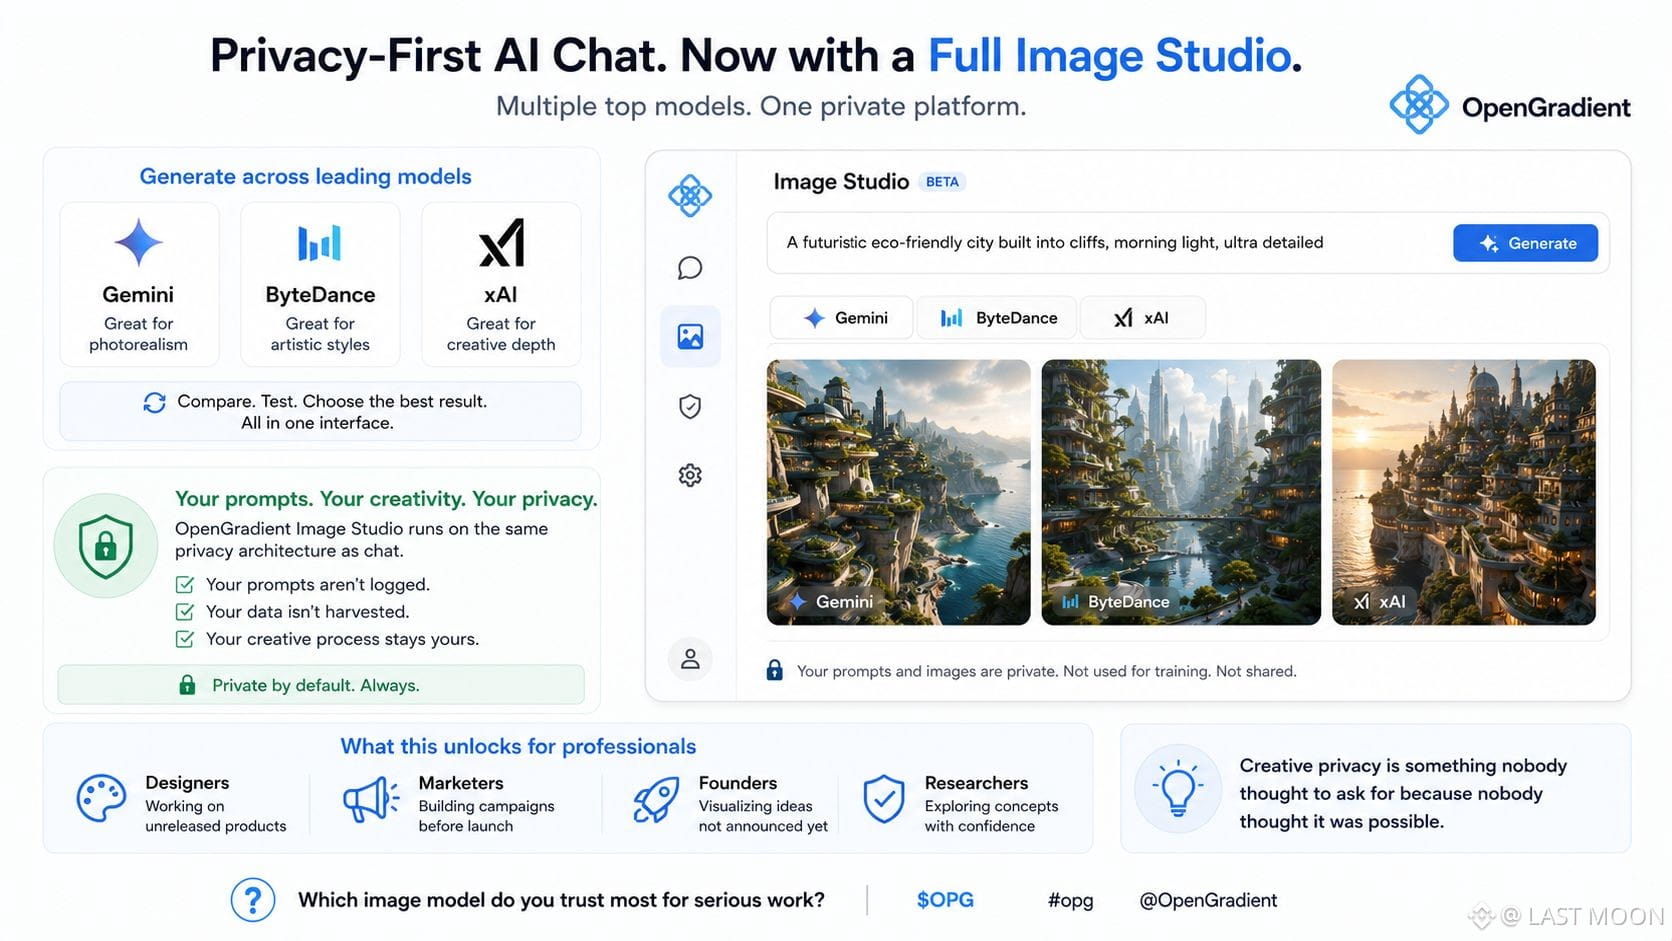Open settings with the sidebar gear icon
The image size is (1672, 941).
click(690, 475)
